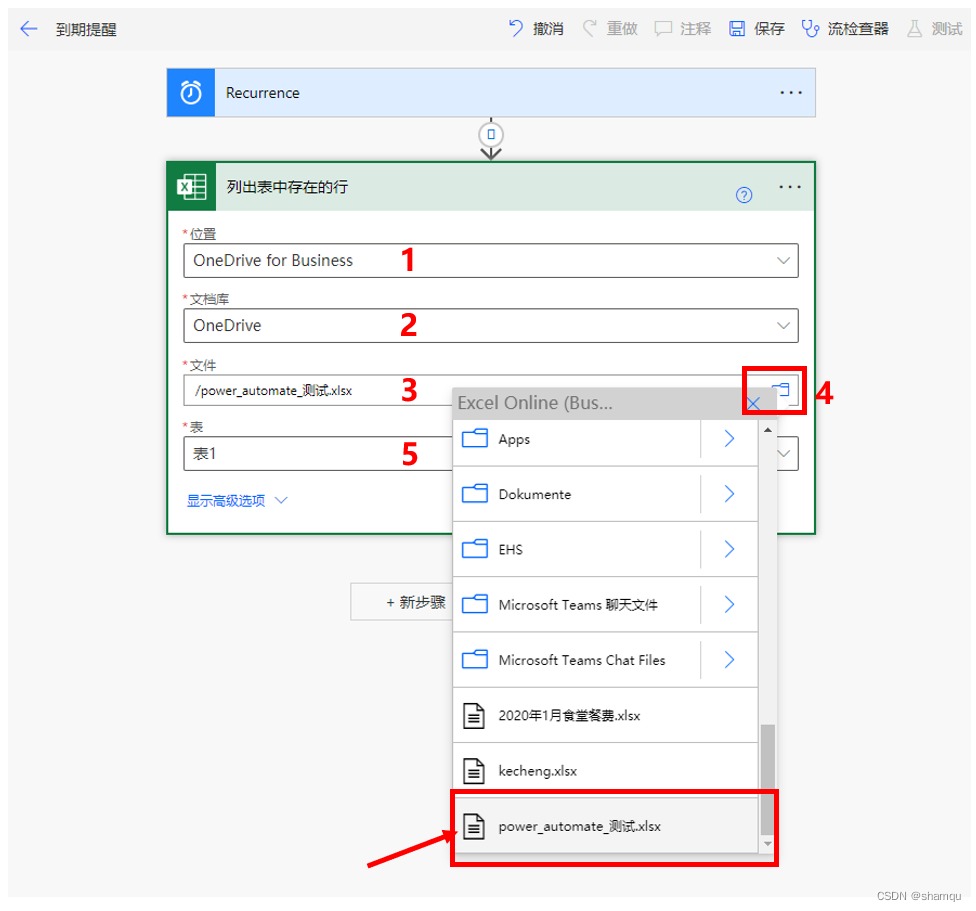976x911 pixels.
Task: Open the Comments (注释) panel
Action: tap(683, 29)
